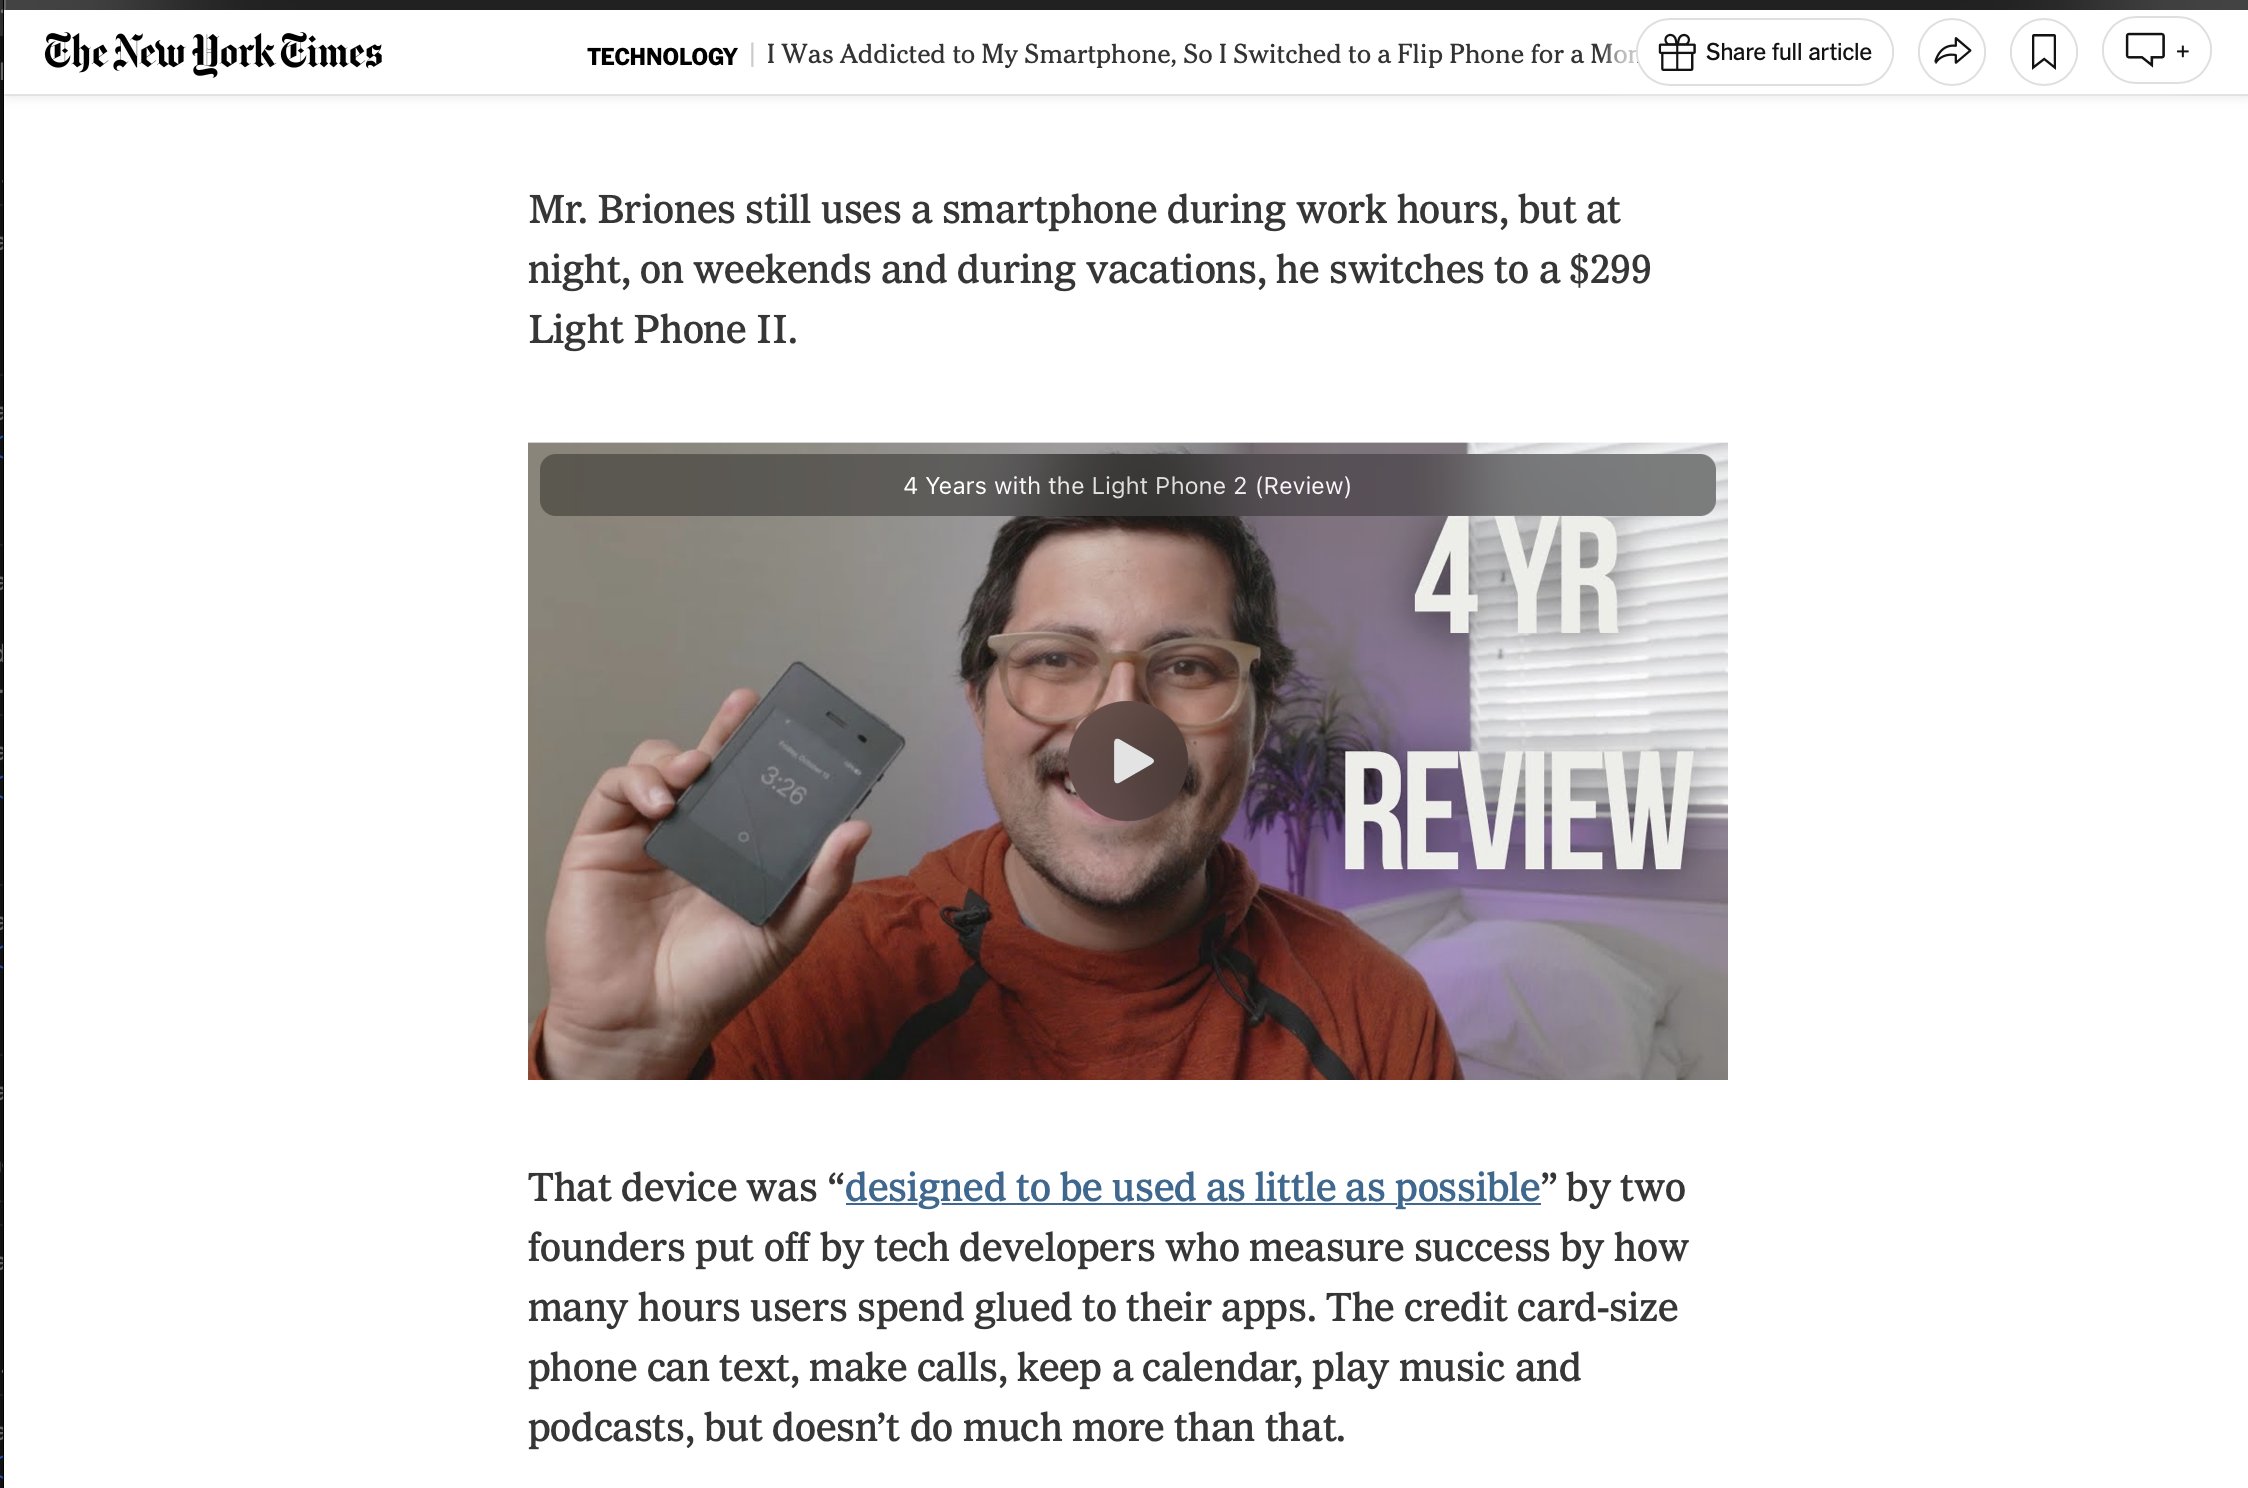The width and height of the screenshot is (2248, 1488).
Task: Open the Technology section link
Action: pos(662,56)
